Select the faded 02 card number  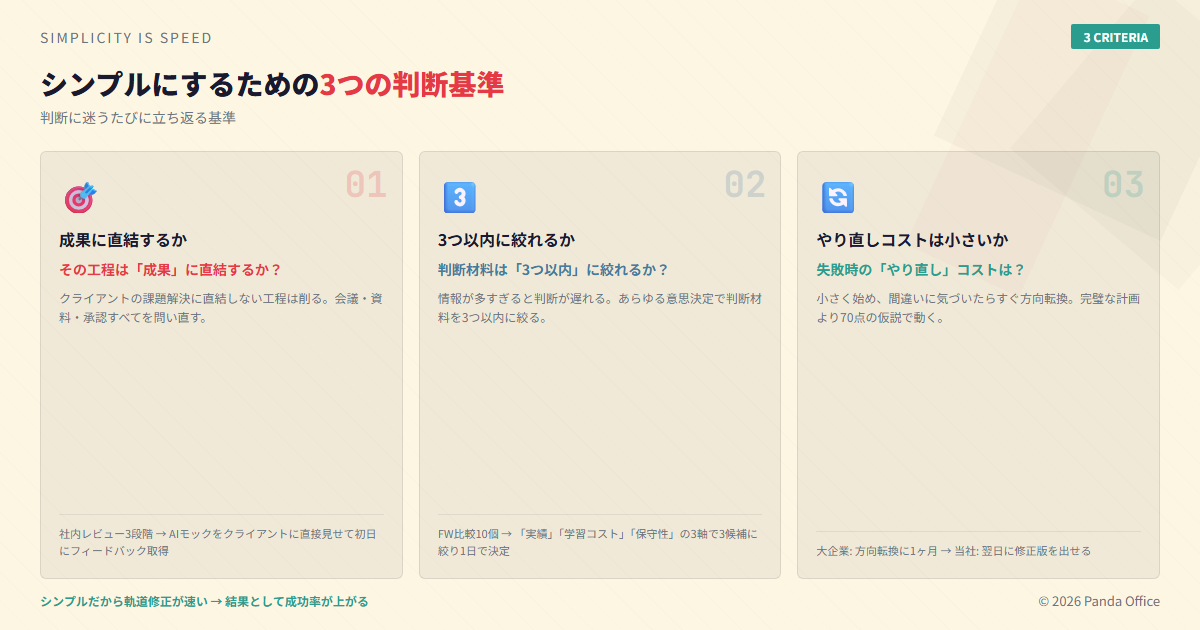(744, 184)
